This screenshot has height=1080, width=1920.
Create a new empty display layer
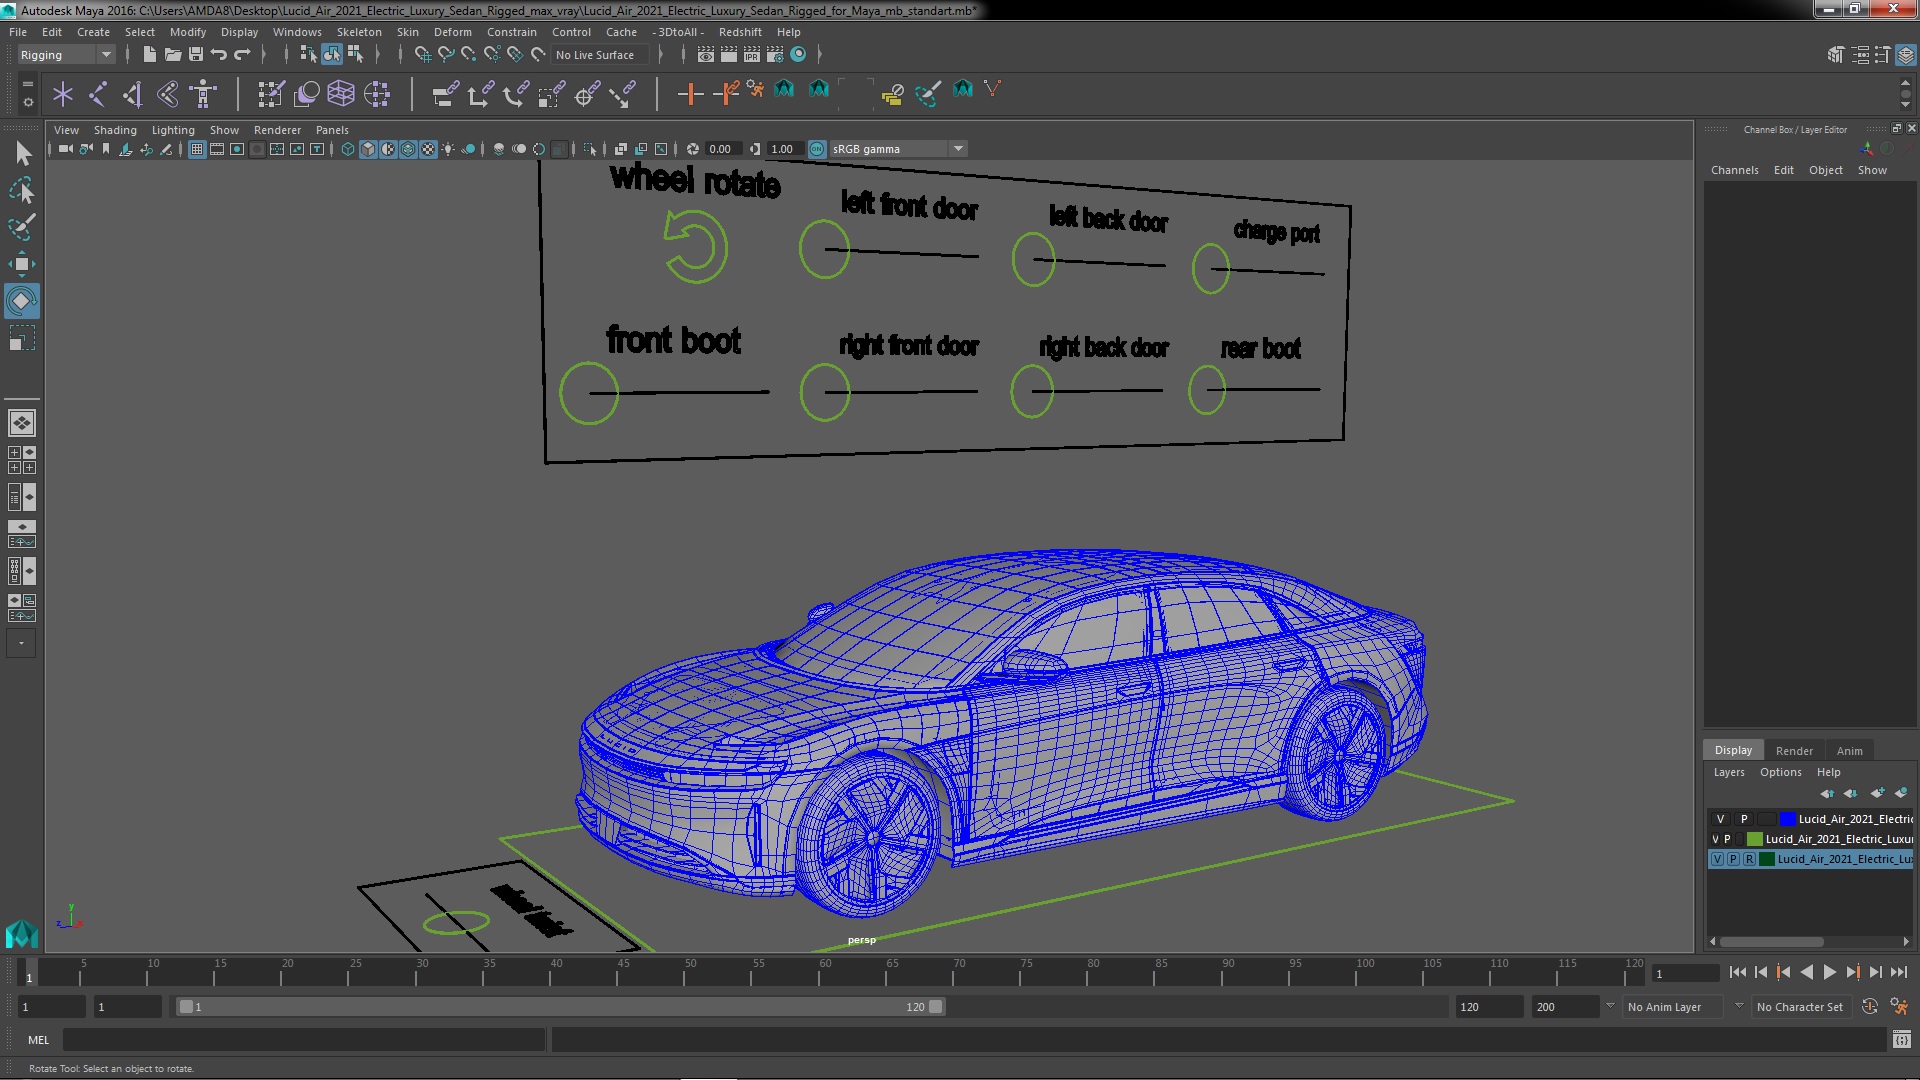coord(1877,793)
